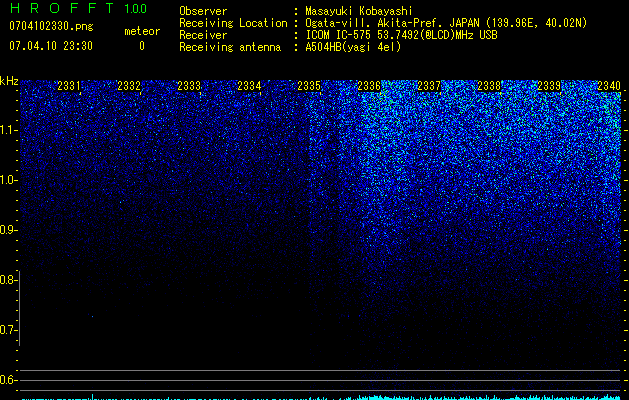The height and width of the screenshot is (400, 629).
Task: Click time marker 2337
Action: [x=429, y=86]
